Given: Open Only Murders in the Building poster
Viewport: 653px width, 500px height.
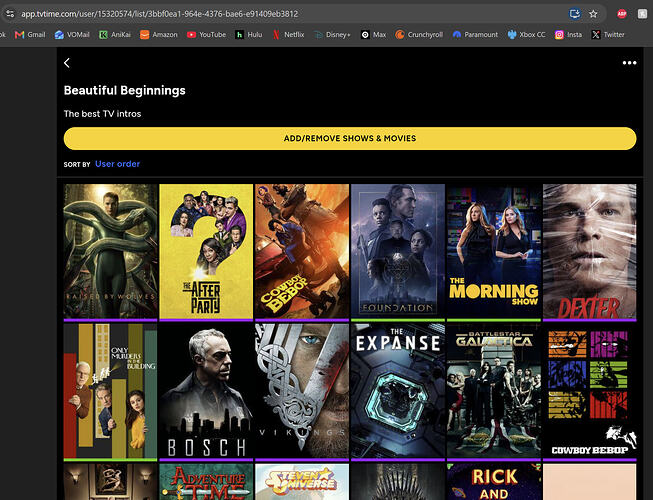Looking at the screenshot, I should tap(110, 391).
